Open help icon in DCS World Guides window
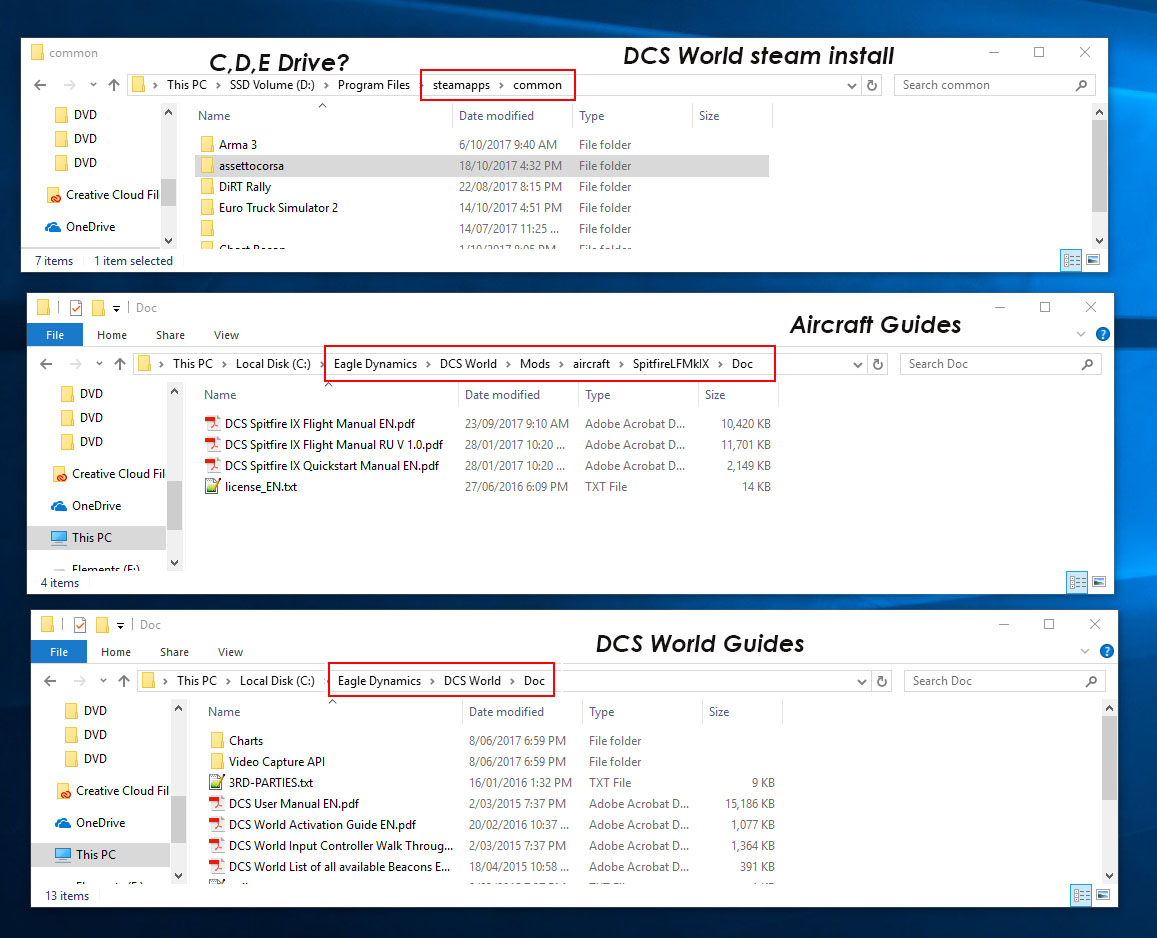 point(1106,651)
